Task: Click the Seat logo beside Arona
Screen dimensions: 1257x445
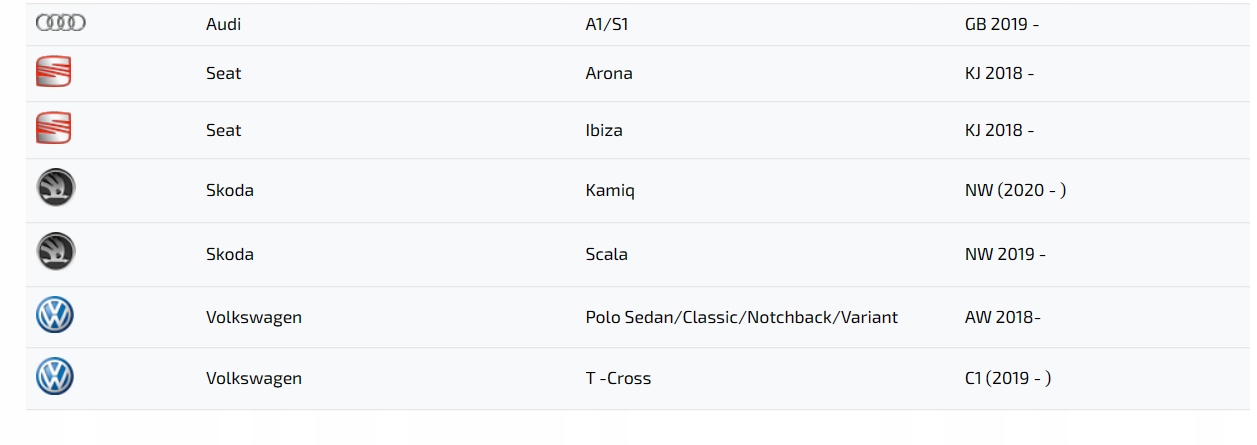Action: click(x=54, y=72)
